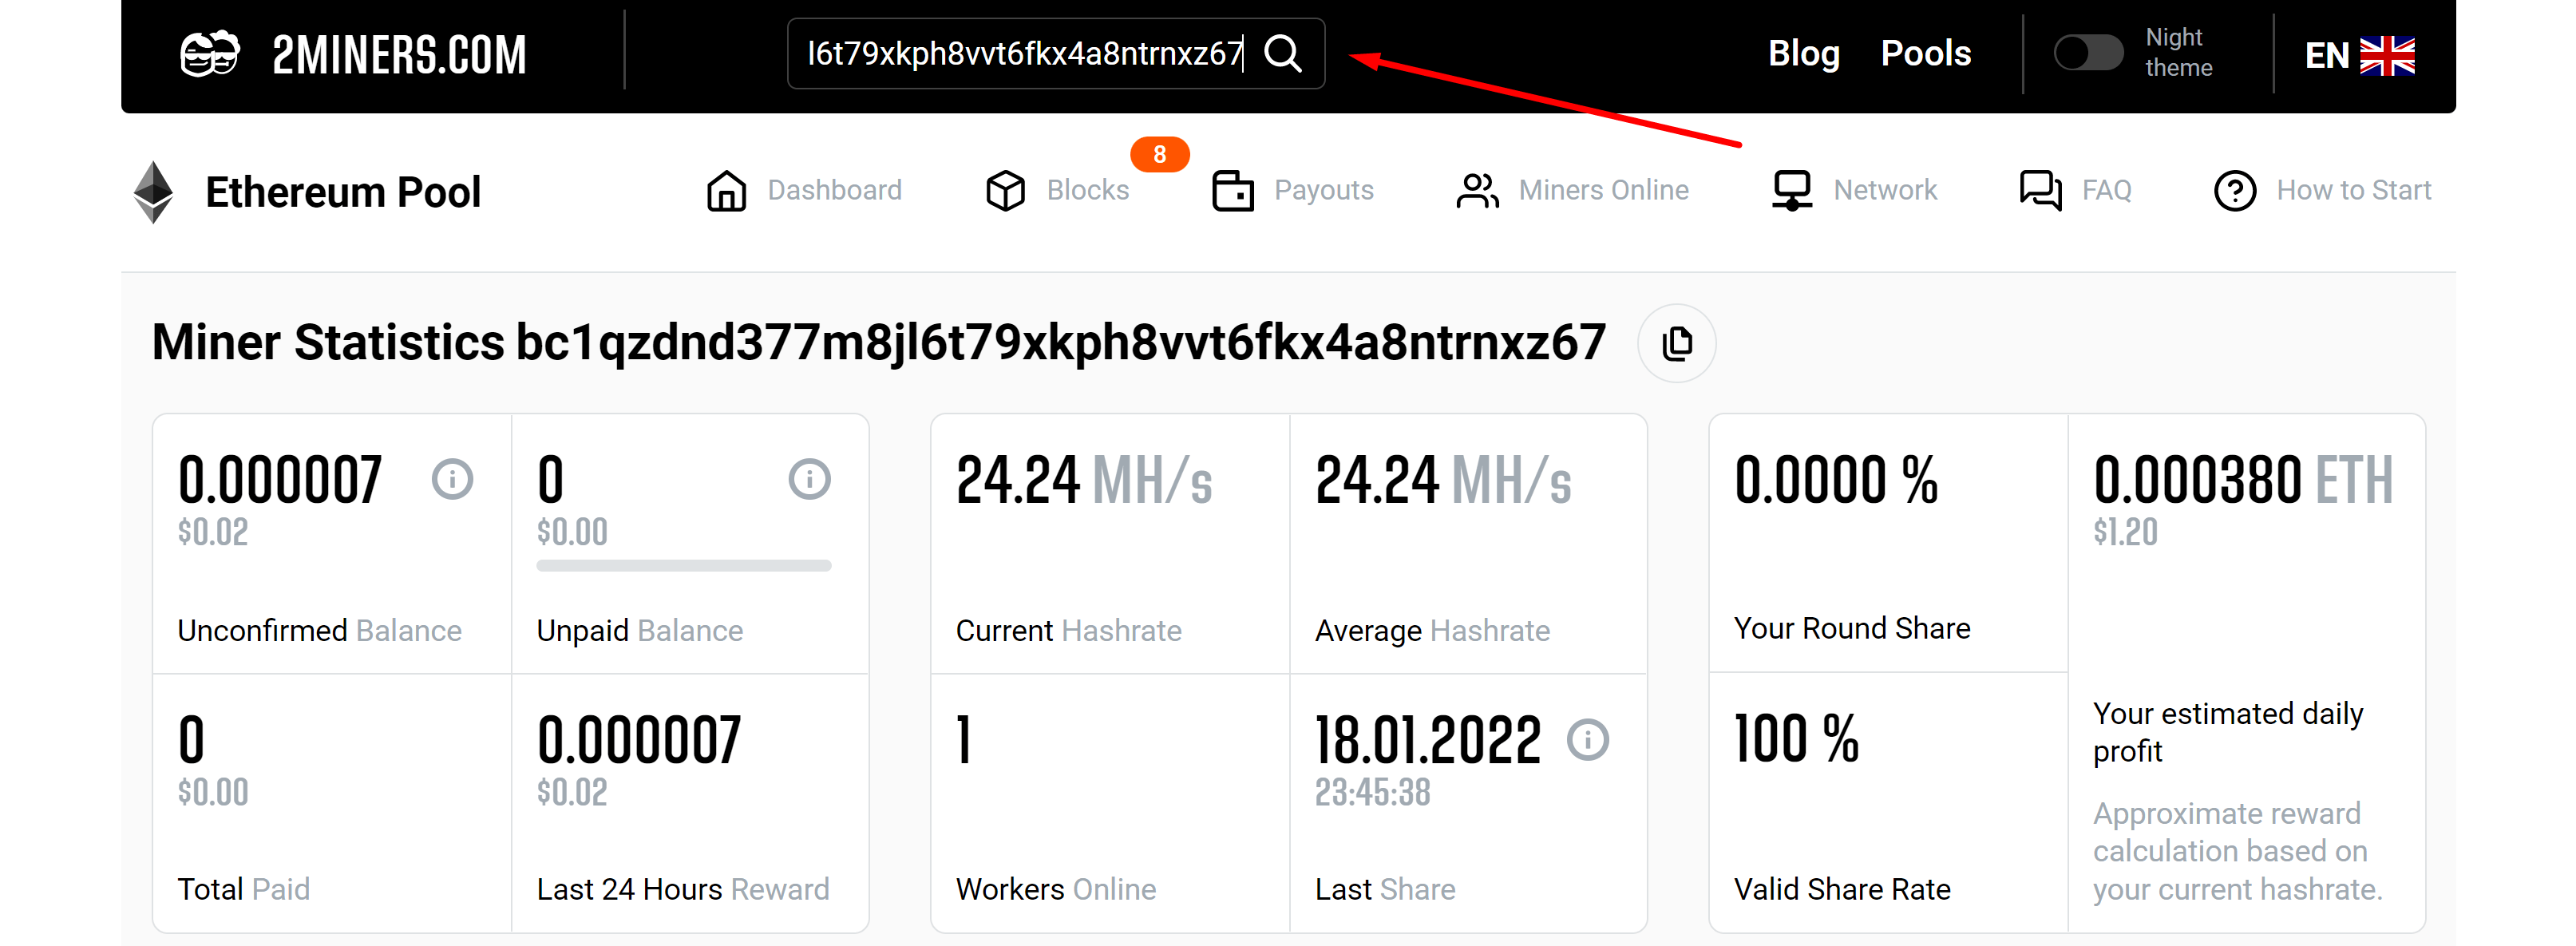Open the Blog link

click(1803, 53)
